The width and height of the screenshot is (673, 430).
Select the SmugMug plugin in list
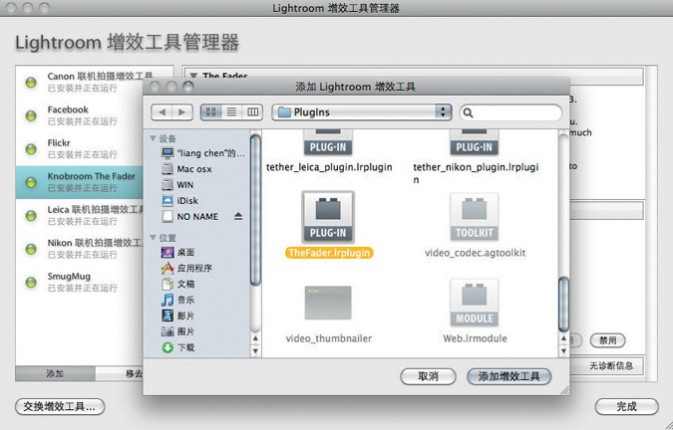pyautogui.click(x=79, y=282)
